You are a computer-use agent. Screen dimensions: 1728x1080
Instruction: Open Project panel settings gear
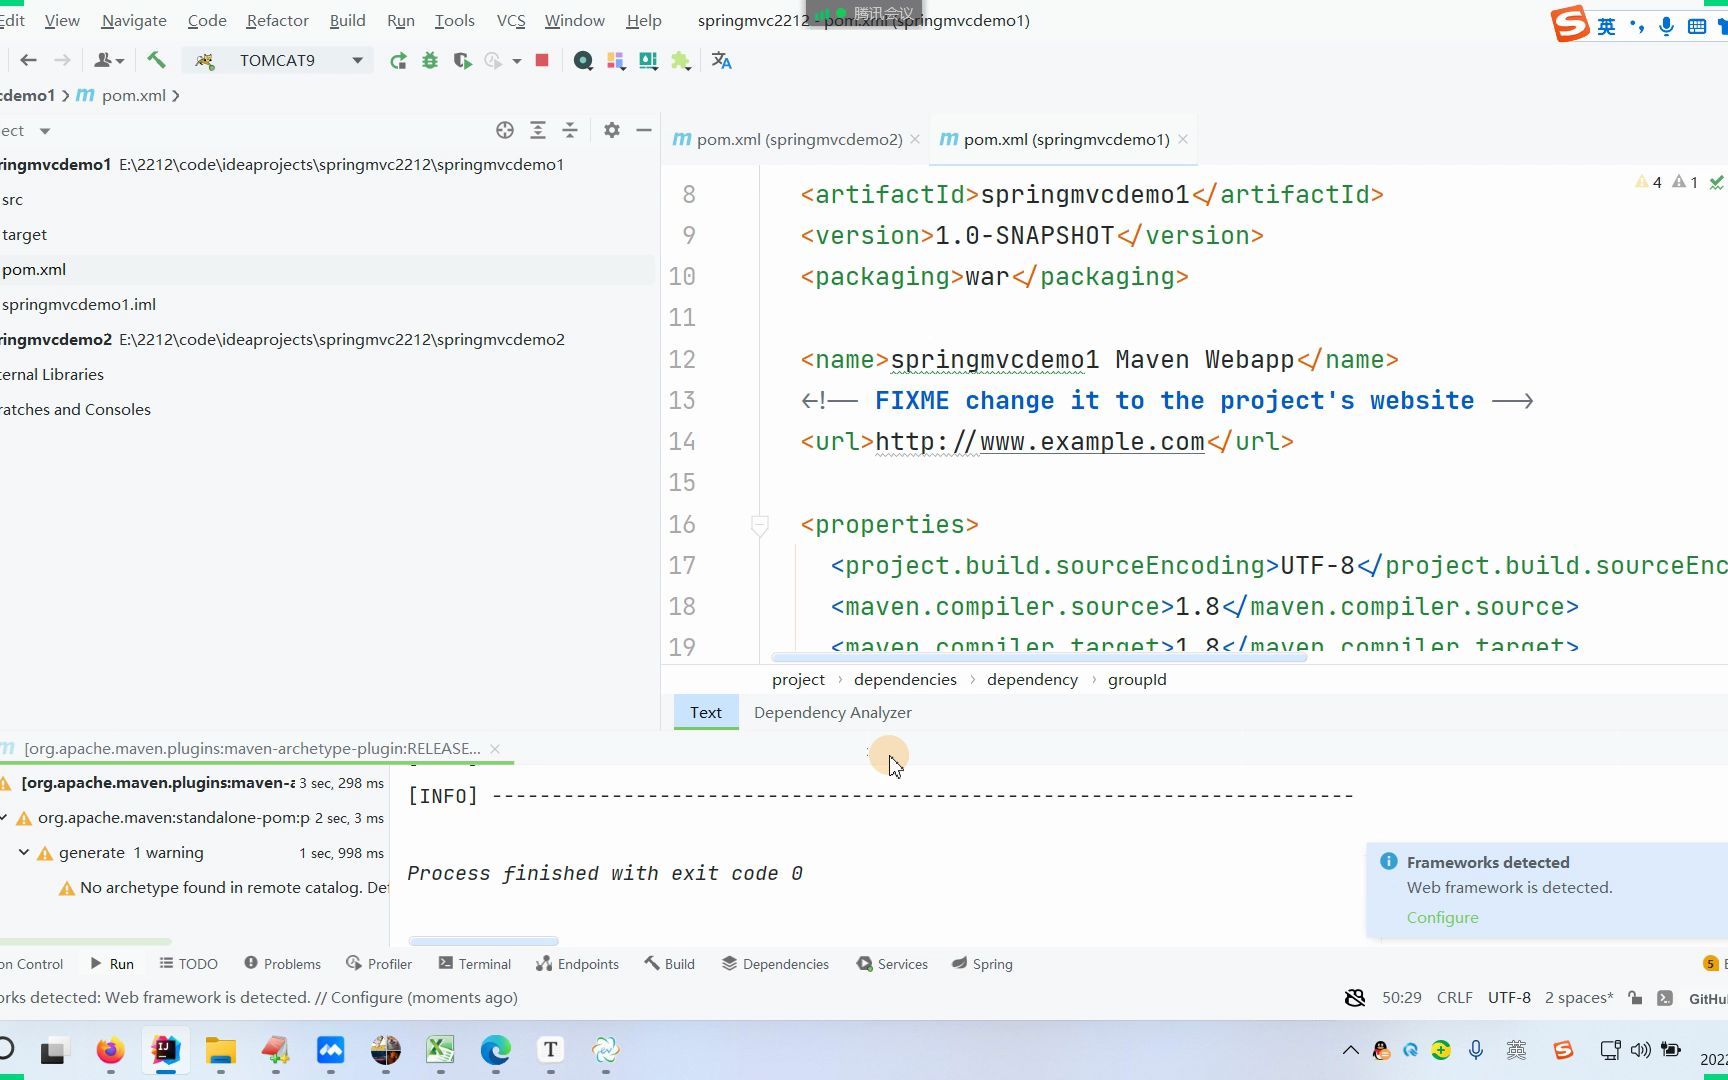tap(612, 130)
